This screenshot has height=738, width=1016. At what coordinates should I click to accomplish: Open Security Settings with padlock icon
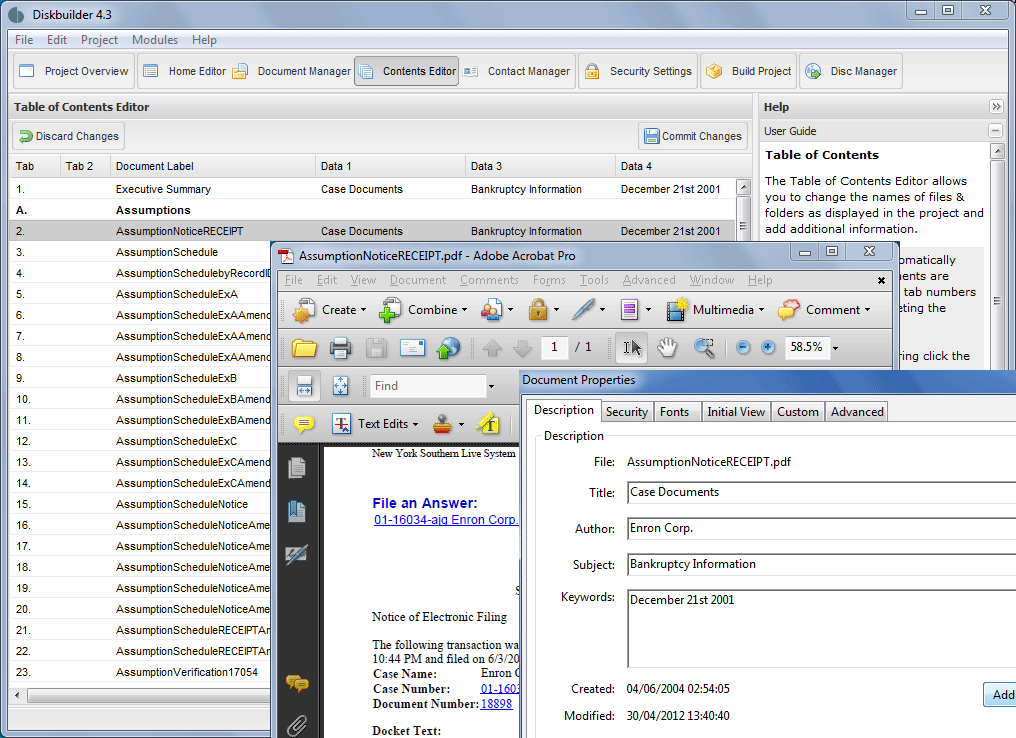pyautogui.click(x=638, y=71)
